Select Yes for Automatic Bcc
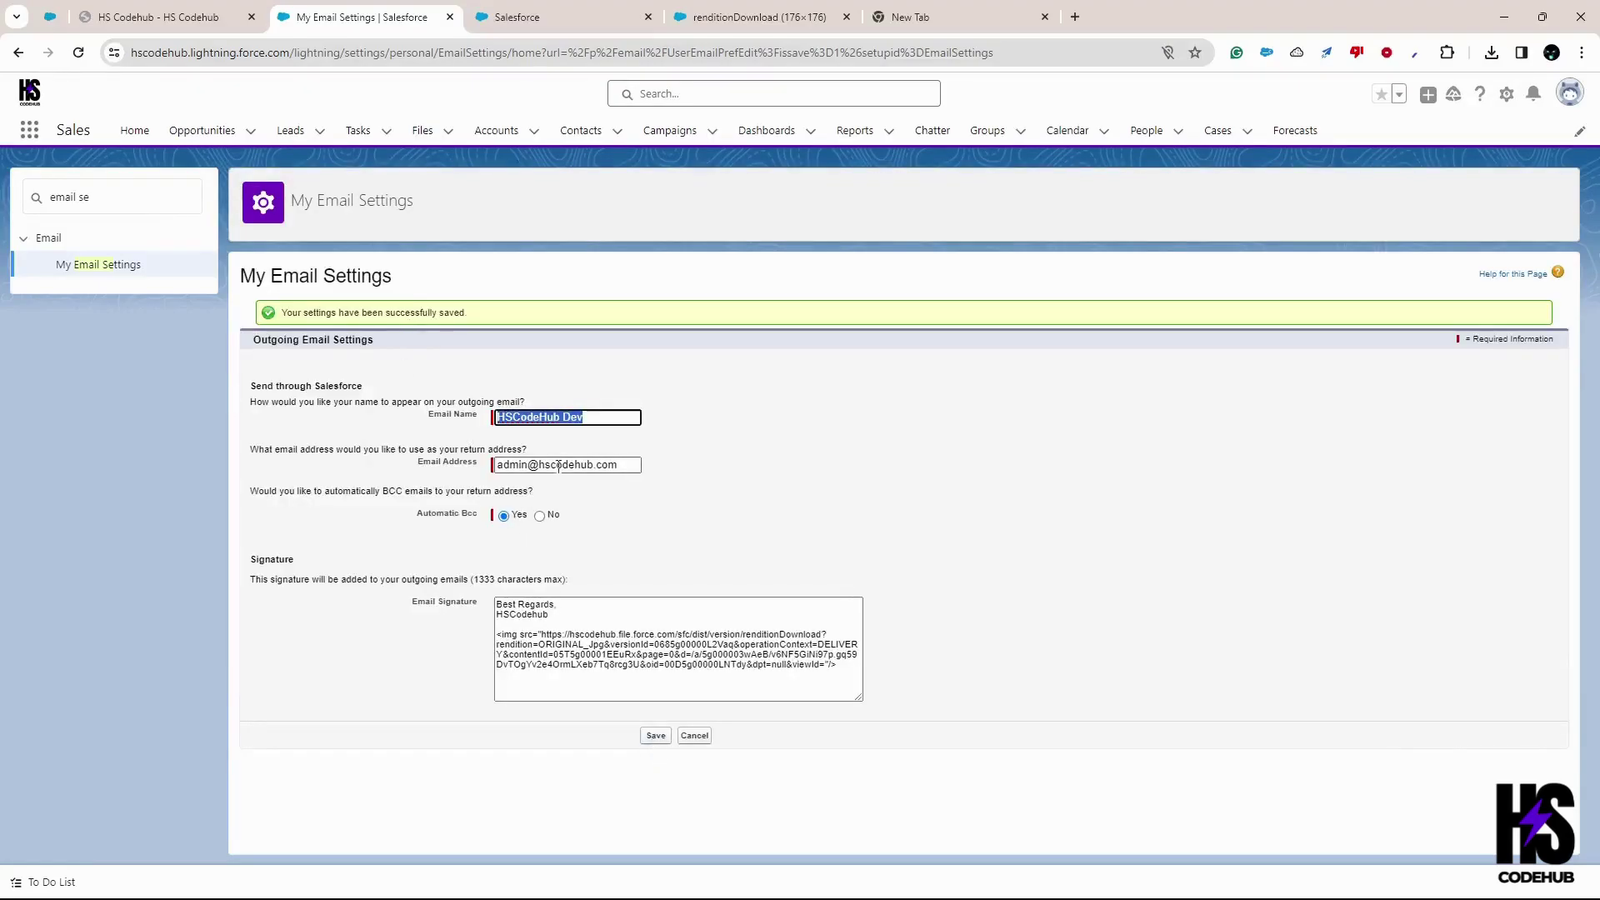The image size is (1600, 900). point(504,516)
